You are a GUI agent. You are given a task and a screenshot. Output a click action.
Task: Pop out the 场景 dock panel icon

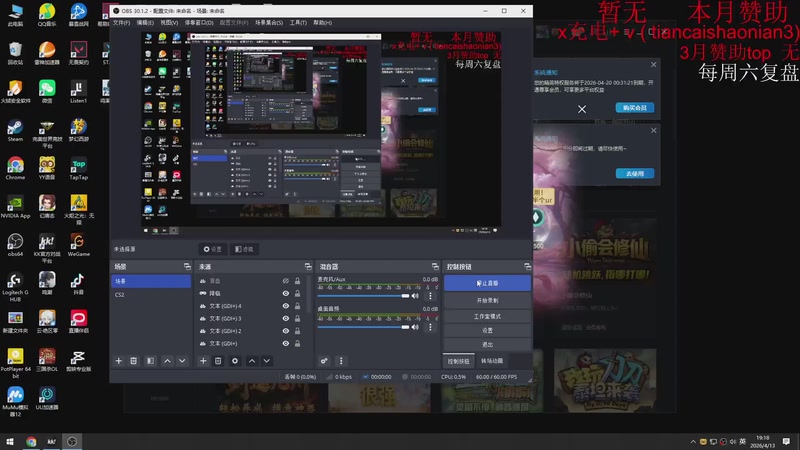(187, 266)
